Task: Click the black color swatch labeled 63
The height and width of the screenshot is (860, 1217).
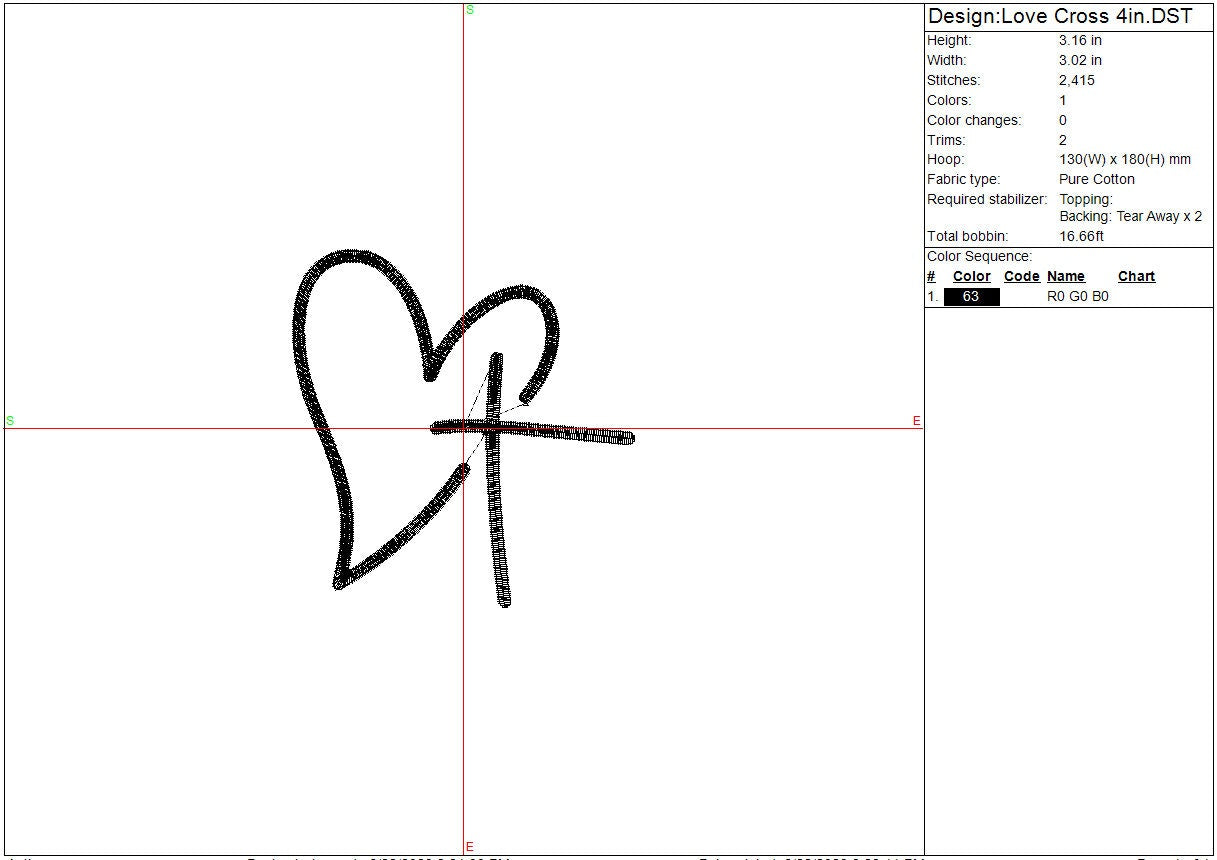Action: (971, 297)
